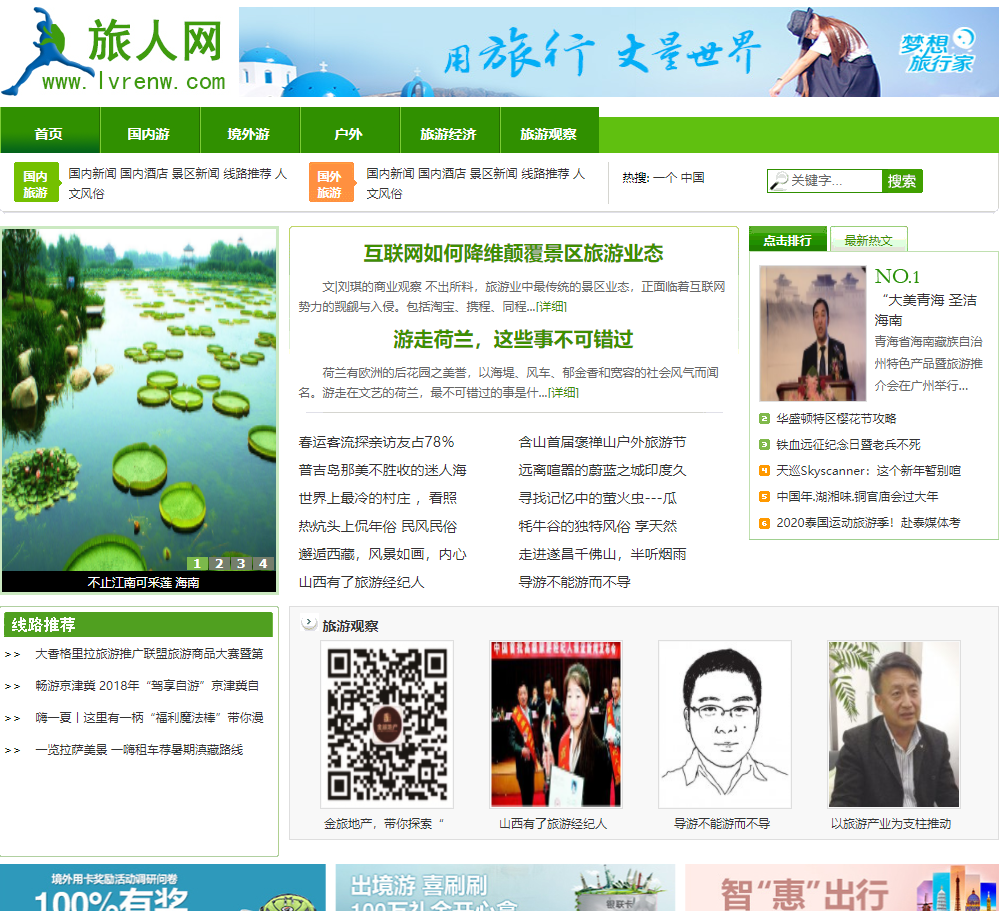
Task: Click the QR code image
Action: click(x=387, y=724)
